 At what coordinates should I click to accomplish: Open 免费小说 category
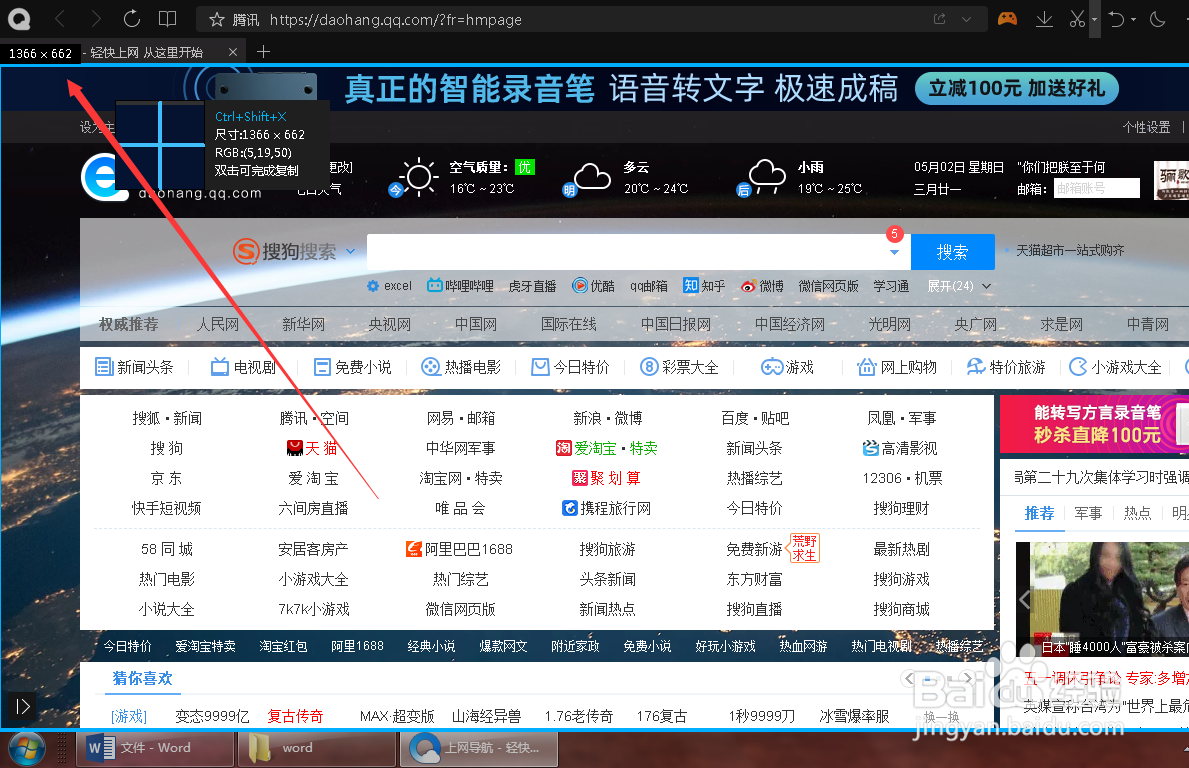(353, 367)
